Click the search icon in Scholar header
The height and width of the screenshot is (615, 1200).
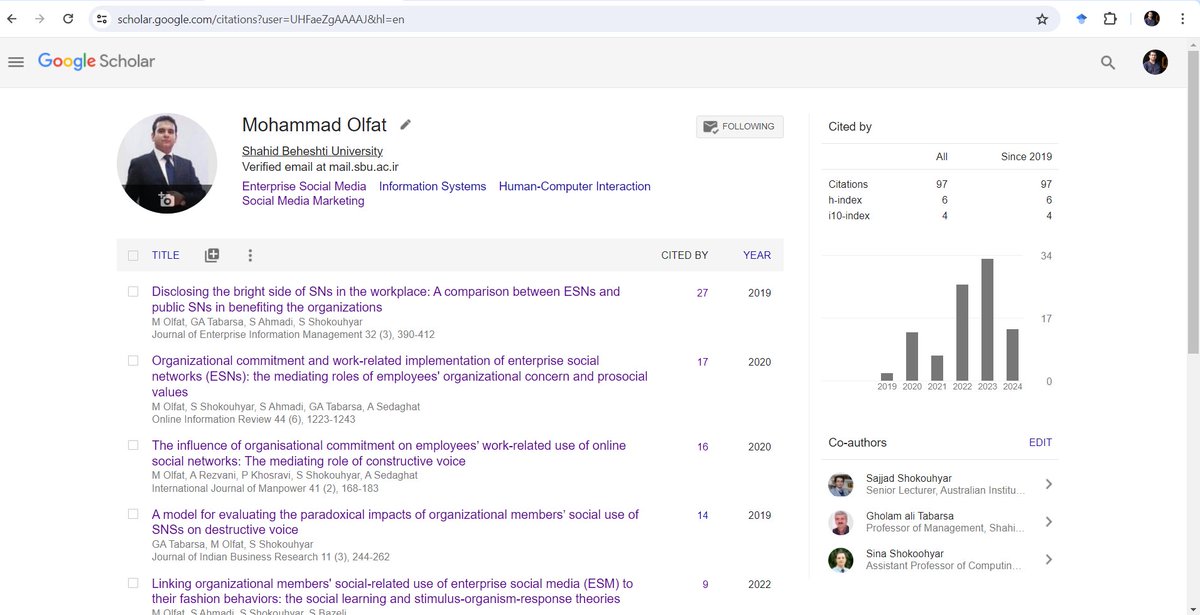[x=1107, y=61]
